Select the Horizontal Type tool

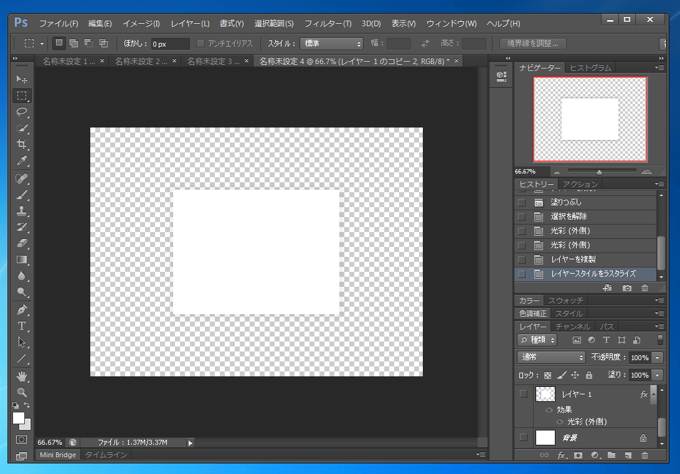[21, 326]
